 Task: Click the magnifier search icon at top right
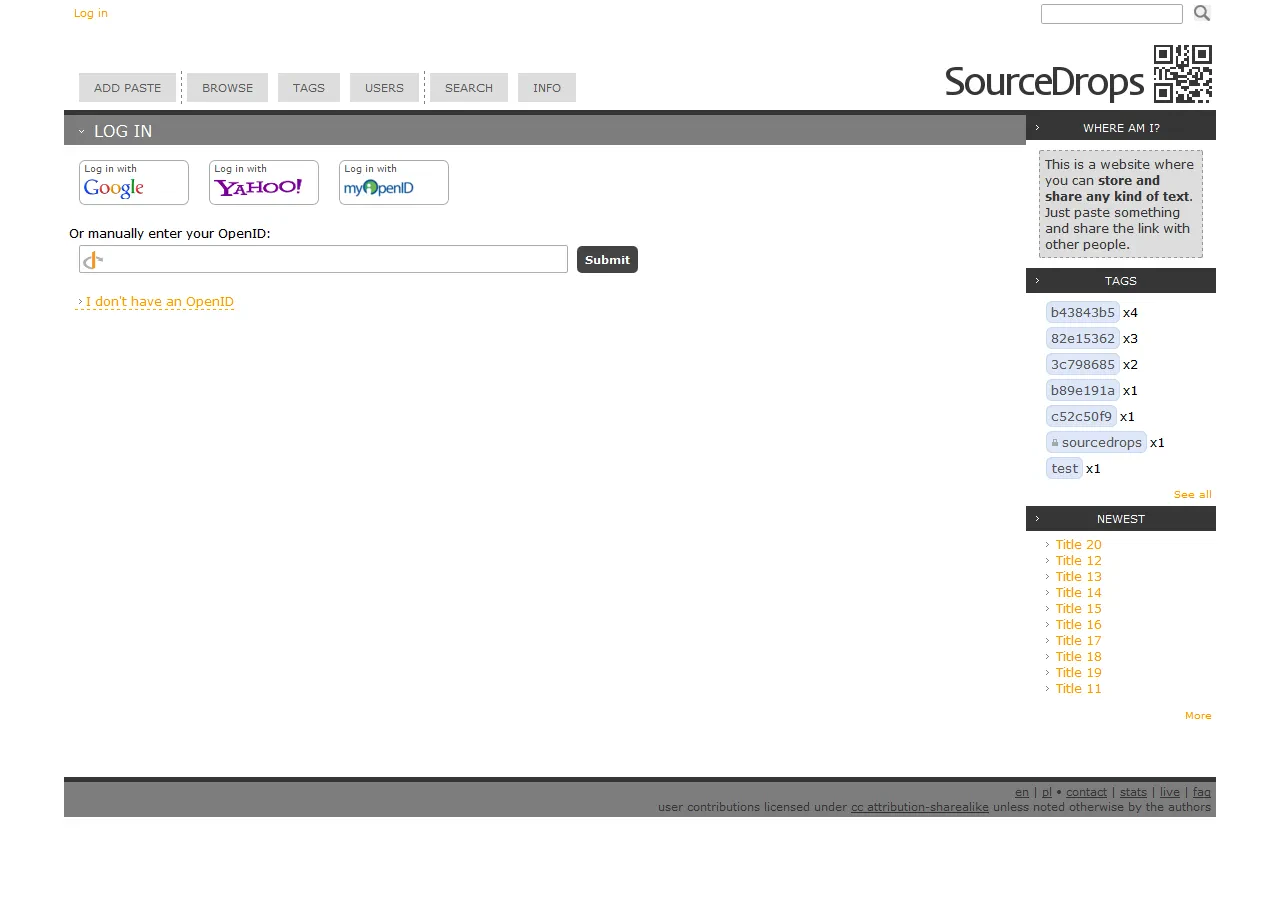coord(1202,13)
